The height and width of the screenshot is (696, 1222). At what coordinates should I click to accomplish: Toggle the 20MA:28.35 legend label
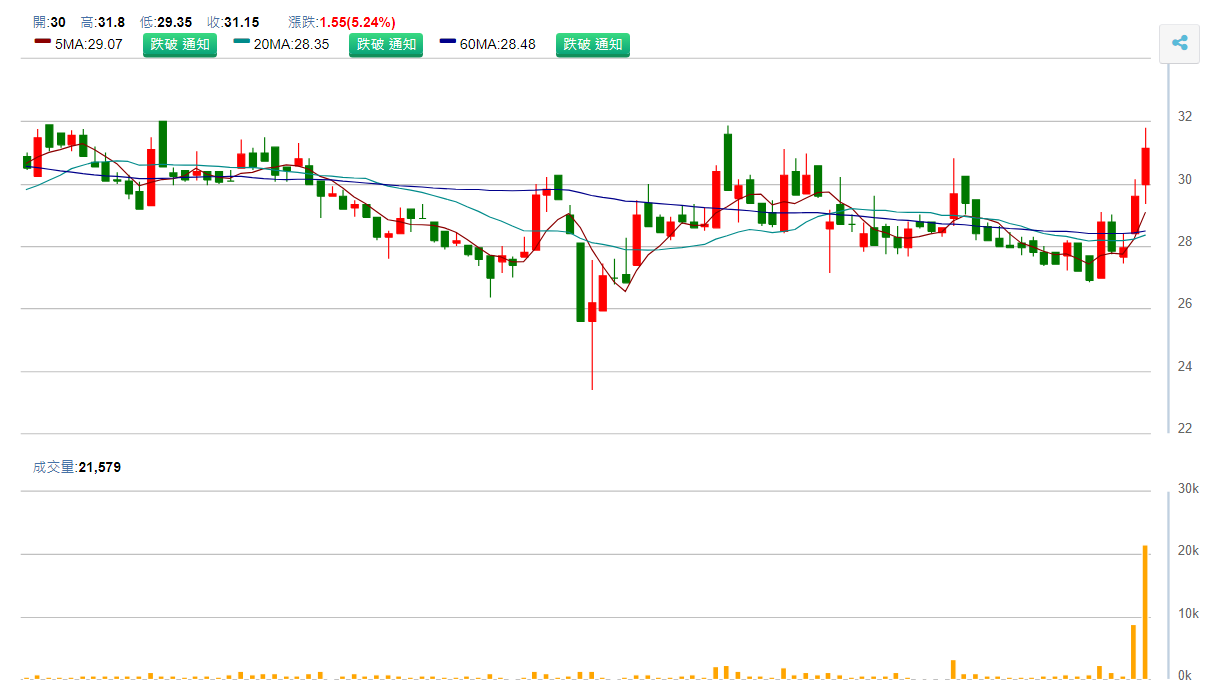(x=292, y=44)
